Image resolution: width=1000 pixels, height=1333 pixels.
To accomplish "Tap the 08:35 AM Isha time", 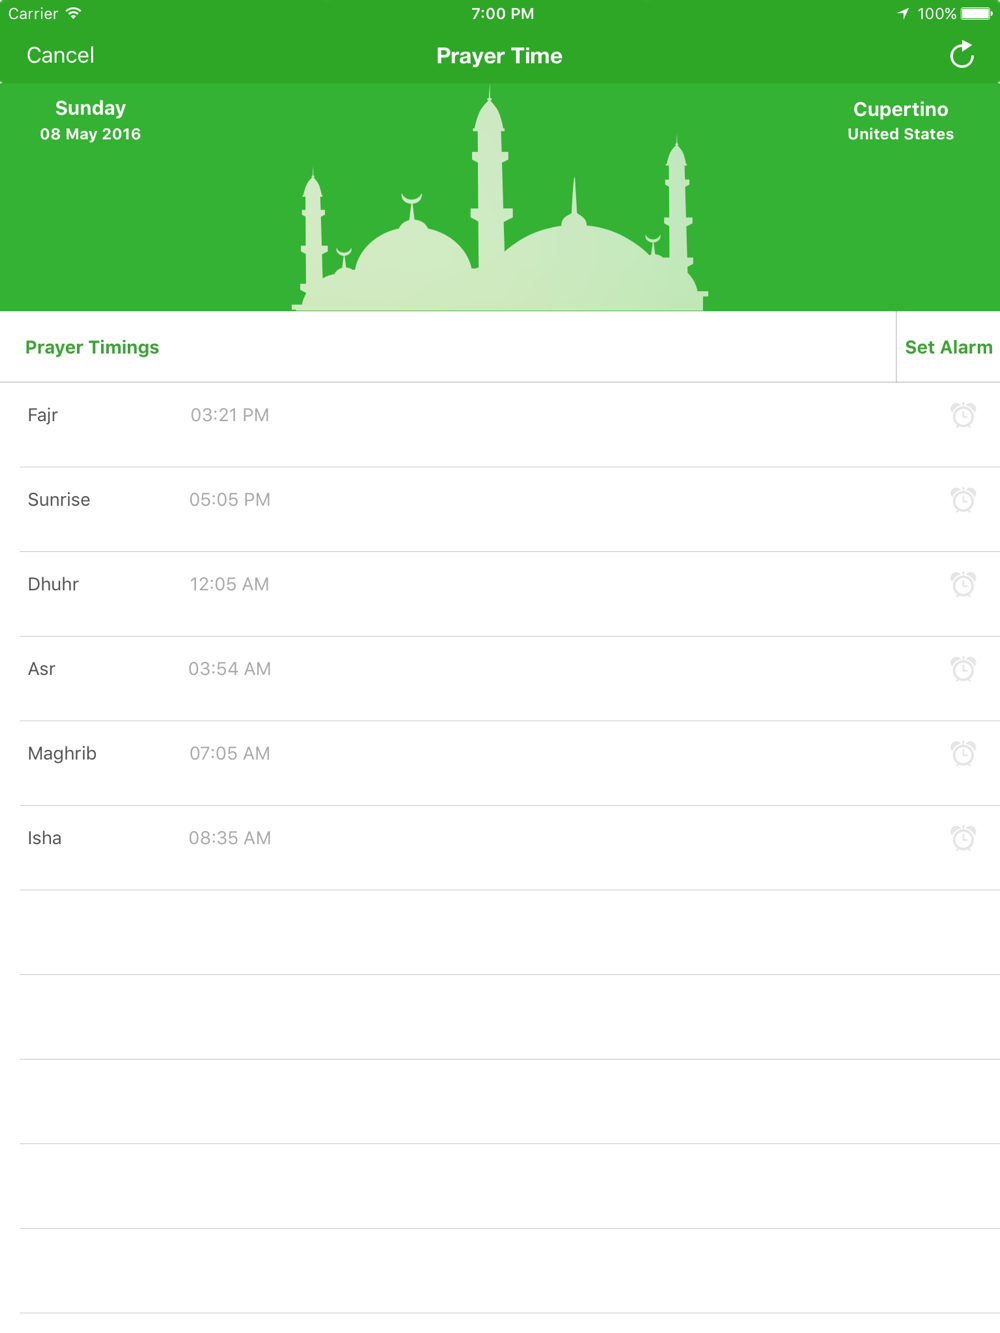I will pos(230,838).
